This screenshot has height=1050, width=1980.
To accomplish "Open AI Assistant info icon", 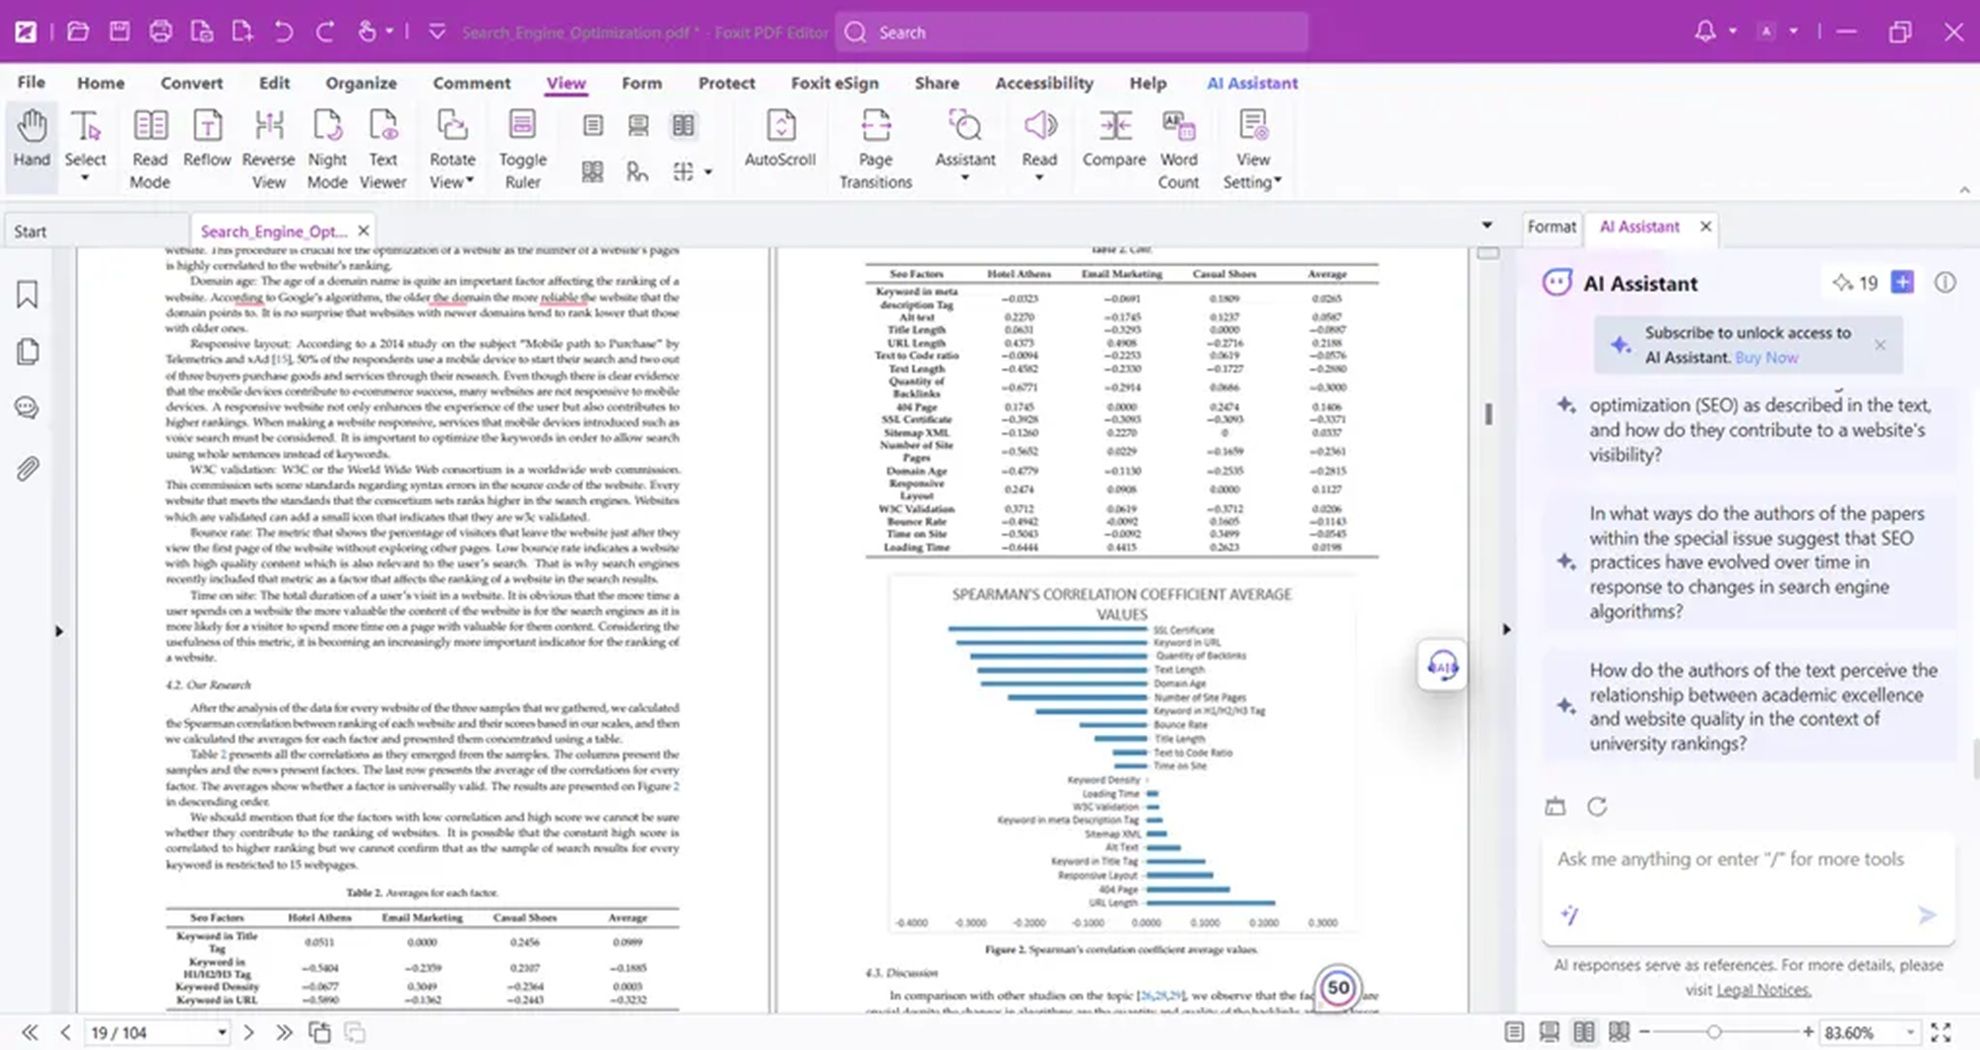I will [1944, 283].
